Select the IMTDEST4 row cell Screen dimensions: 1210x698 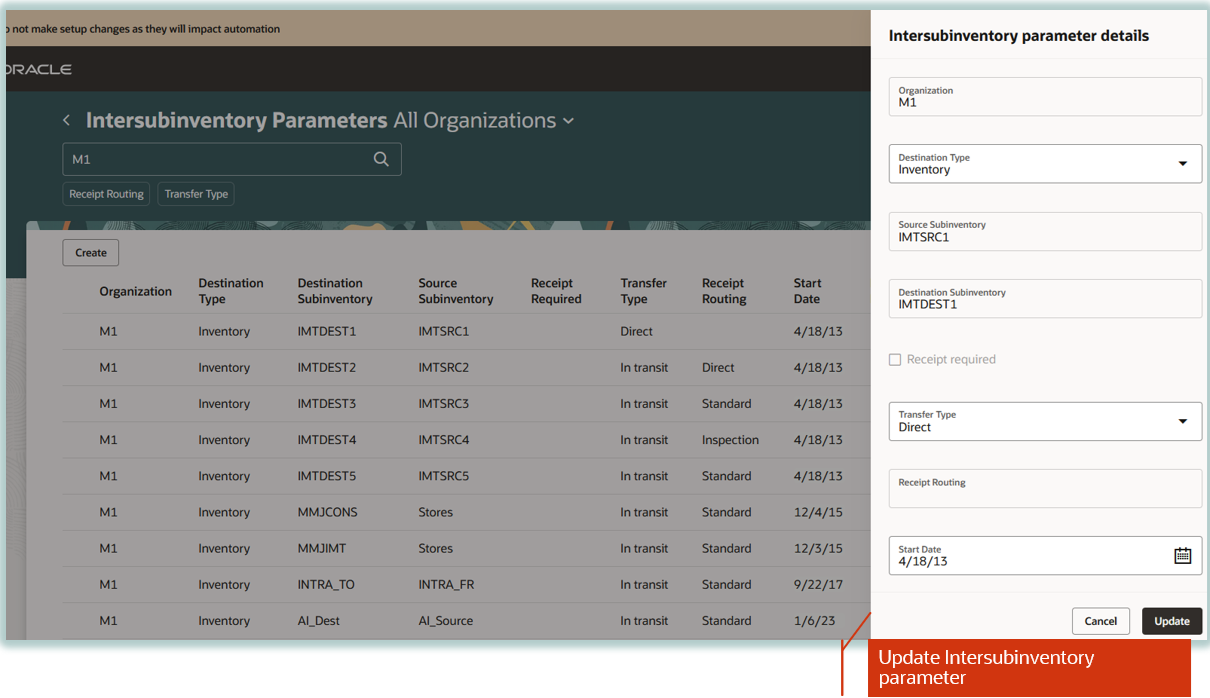coord(327,440)
